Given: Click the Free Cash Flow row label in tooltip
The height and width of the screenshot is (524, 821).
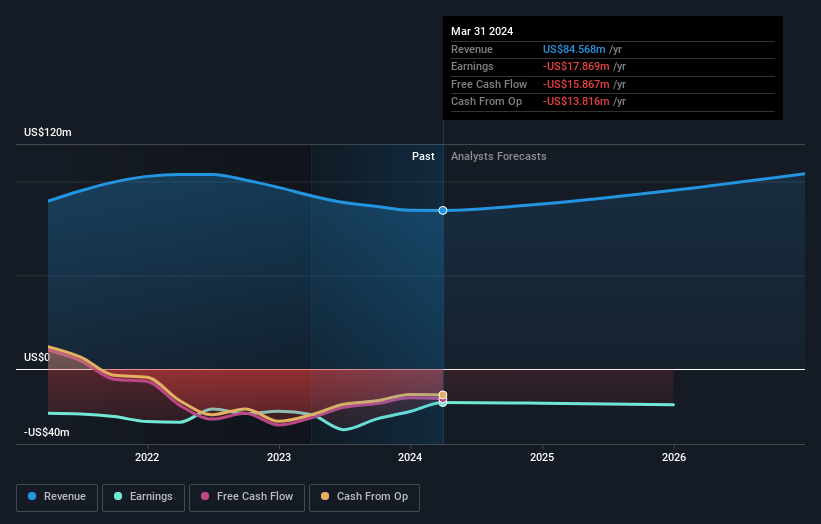Looking at the screenshot, I should click(489, 84).
